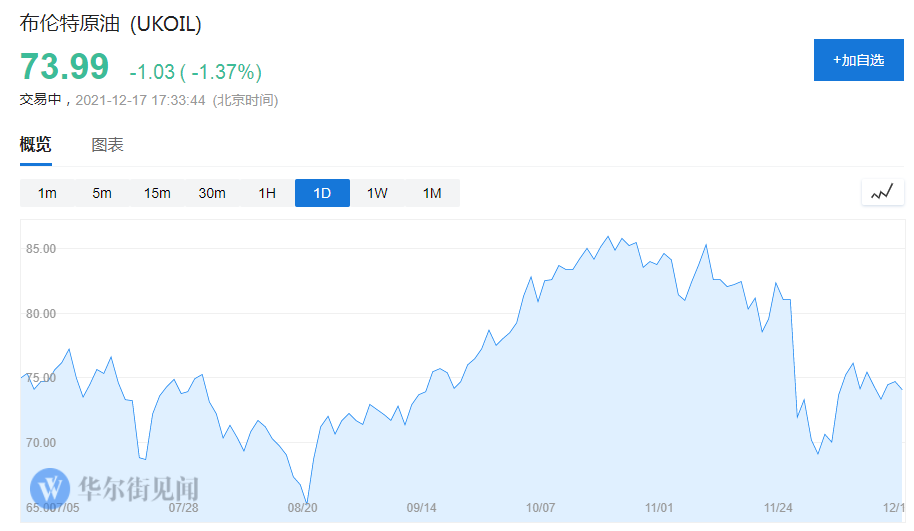Switch to 1W weekly interval
Screen dimensions: 914x531
pyautogui.click(x=377, y=193)
